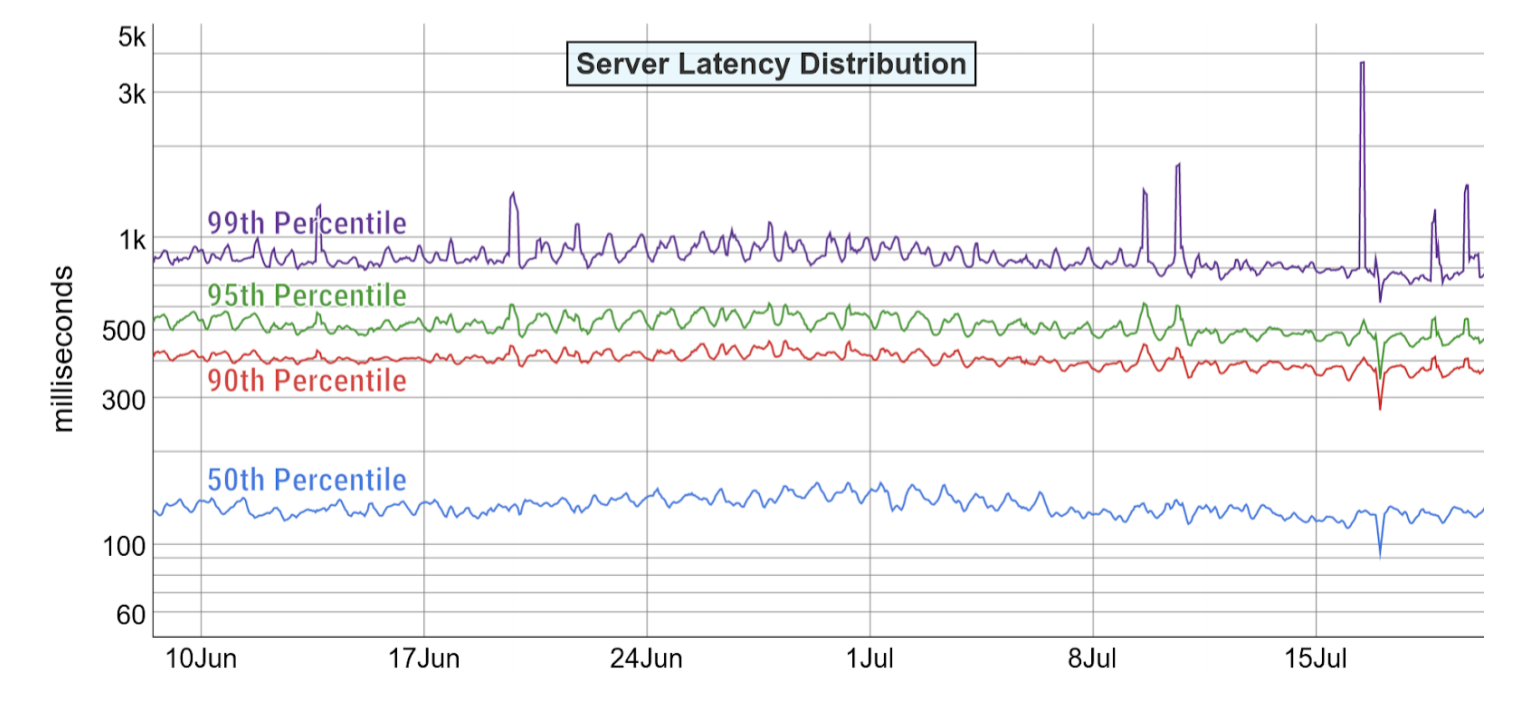
Task: Select the 3k y-axis tick label
Action: click(132, 93)
